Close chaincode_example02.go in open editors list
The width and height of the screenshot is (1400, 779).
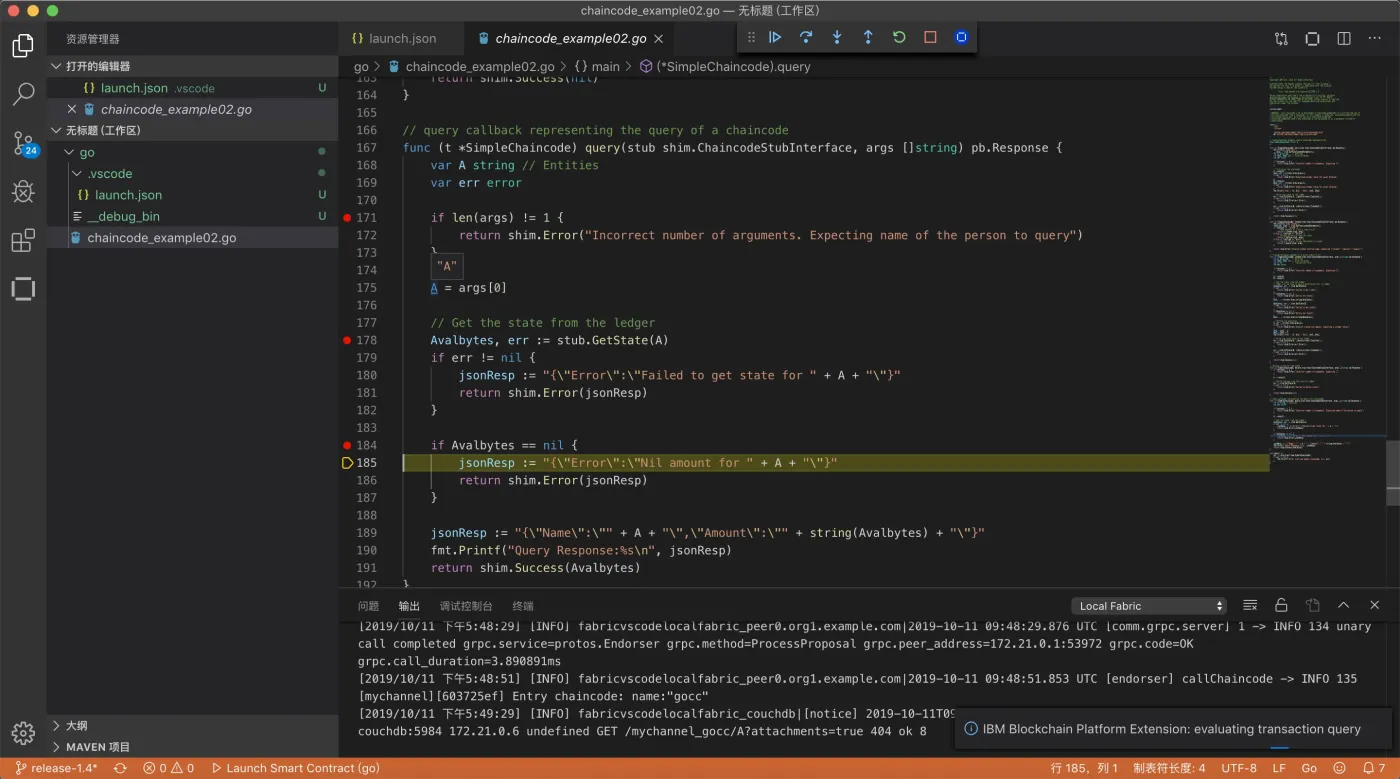pos(71,109)
